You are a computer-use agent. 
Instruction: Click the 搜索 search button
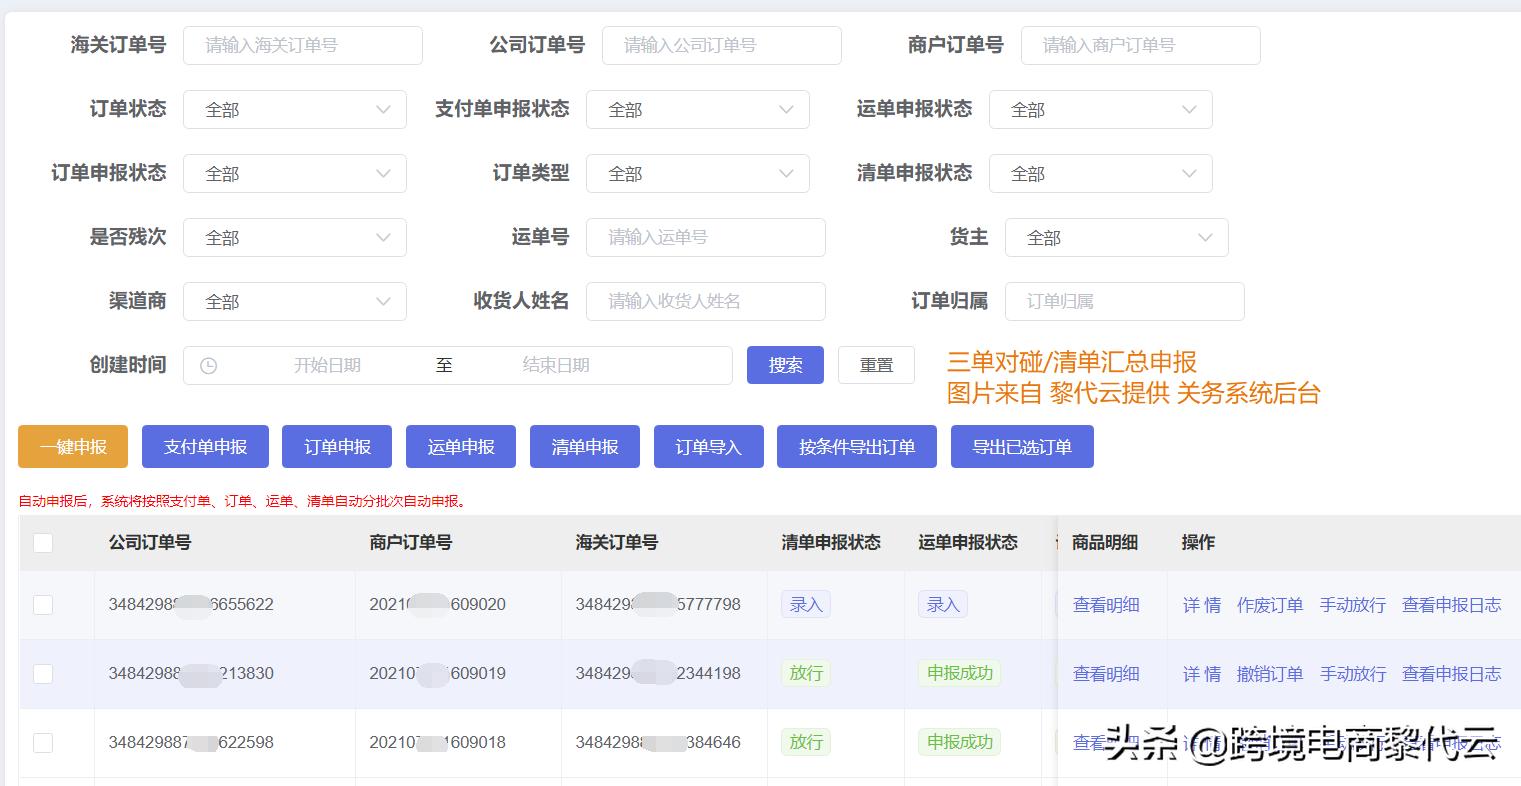785,365
